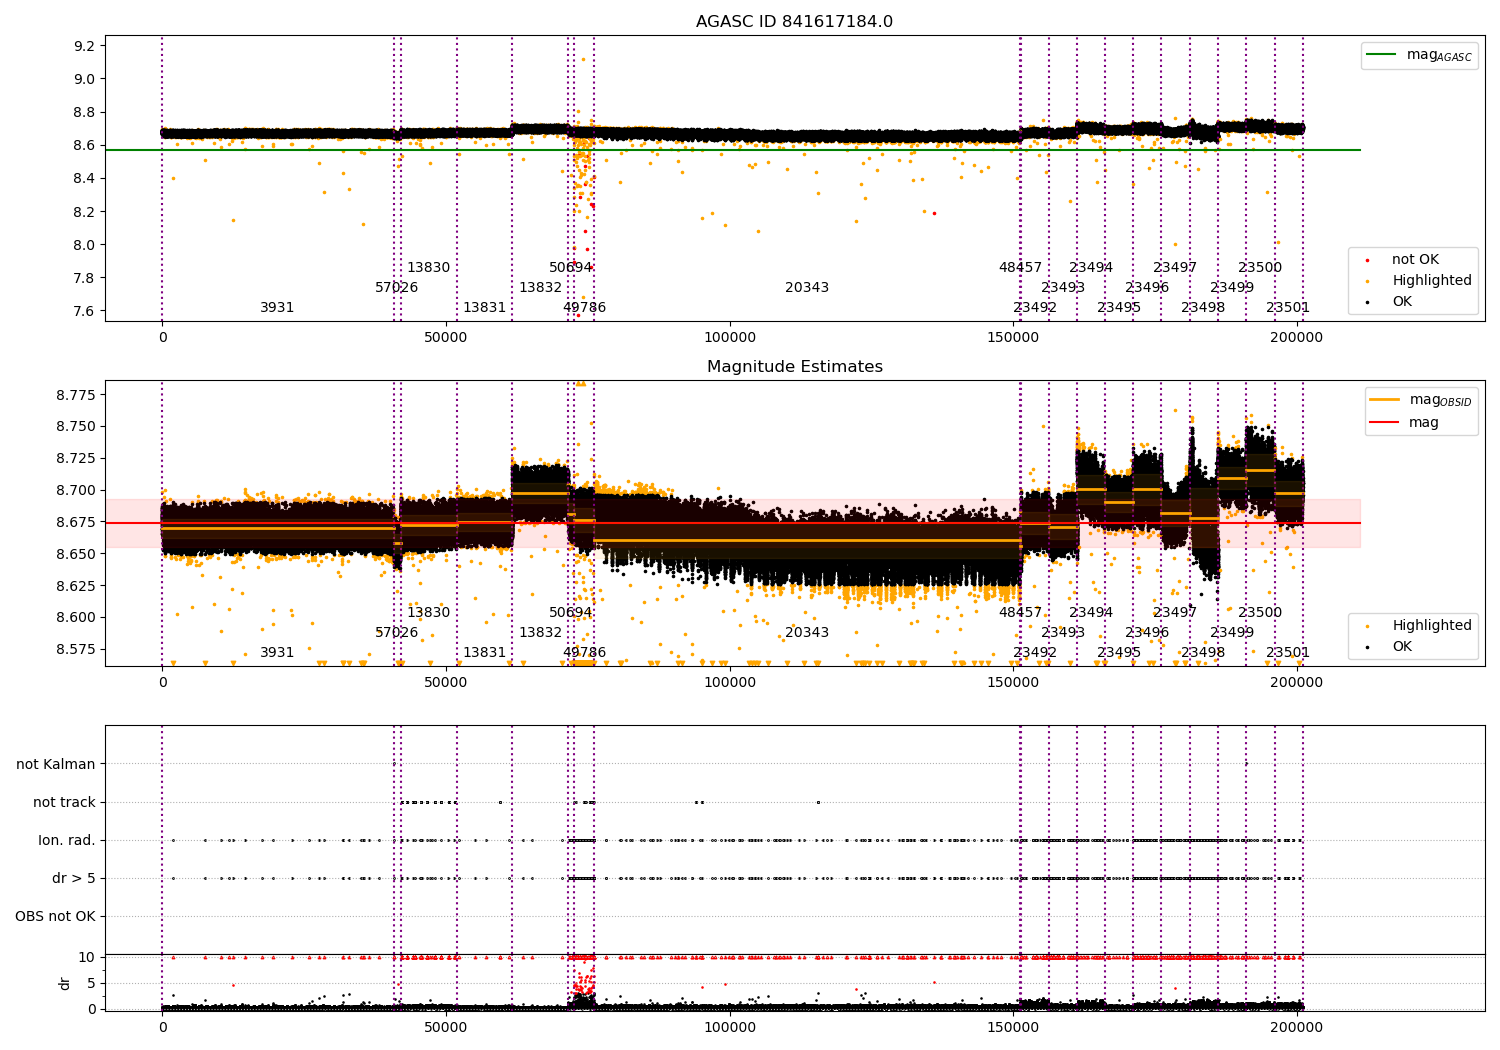
Task: Click OBSID label 20343 in the Magnitude Estimates panel
Action: [x=807, y=633]
